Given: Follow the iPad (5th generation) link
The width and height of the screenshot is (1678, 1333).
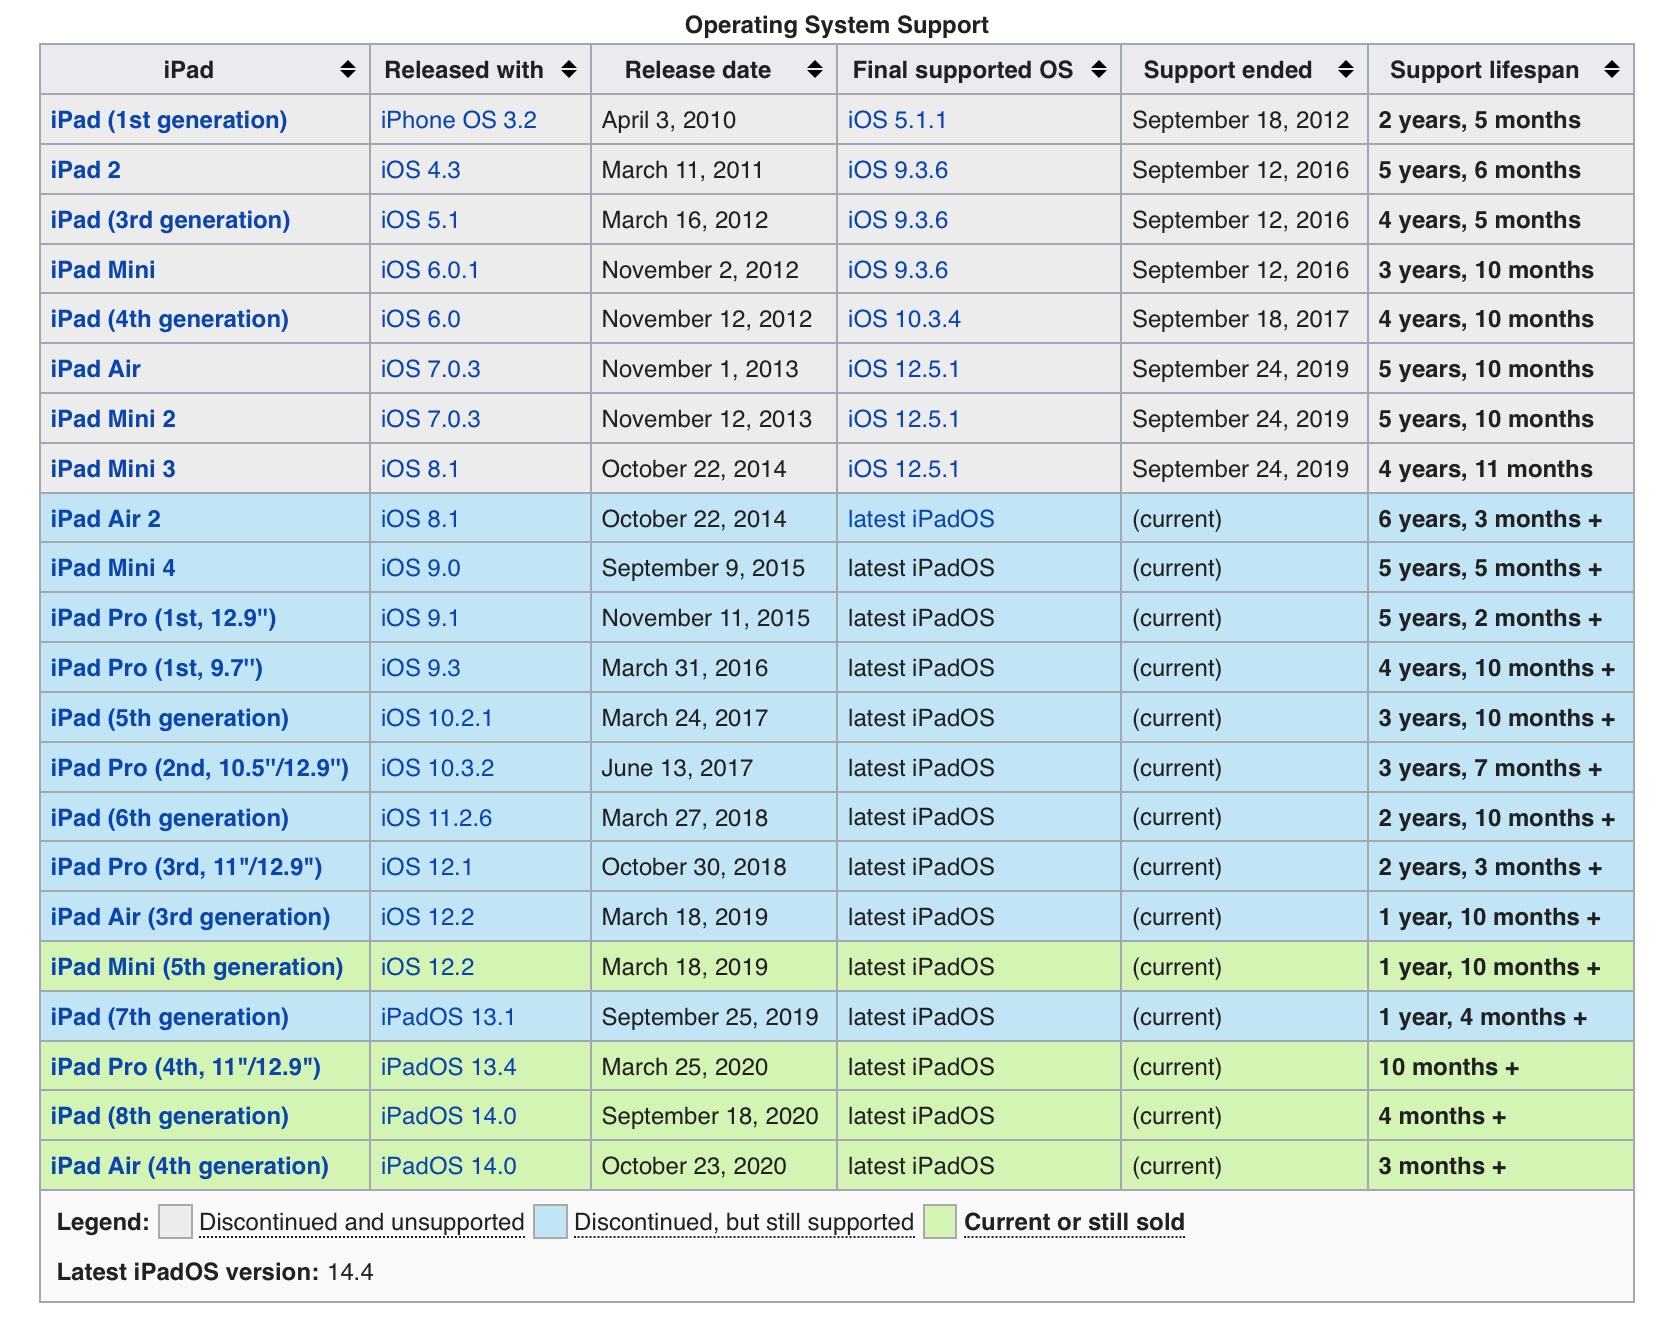Looking at the screenshot, I should tap(170, 718).
